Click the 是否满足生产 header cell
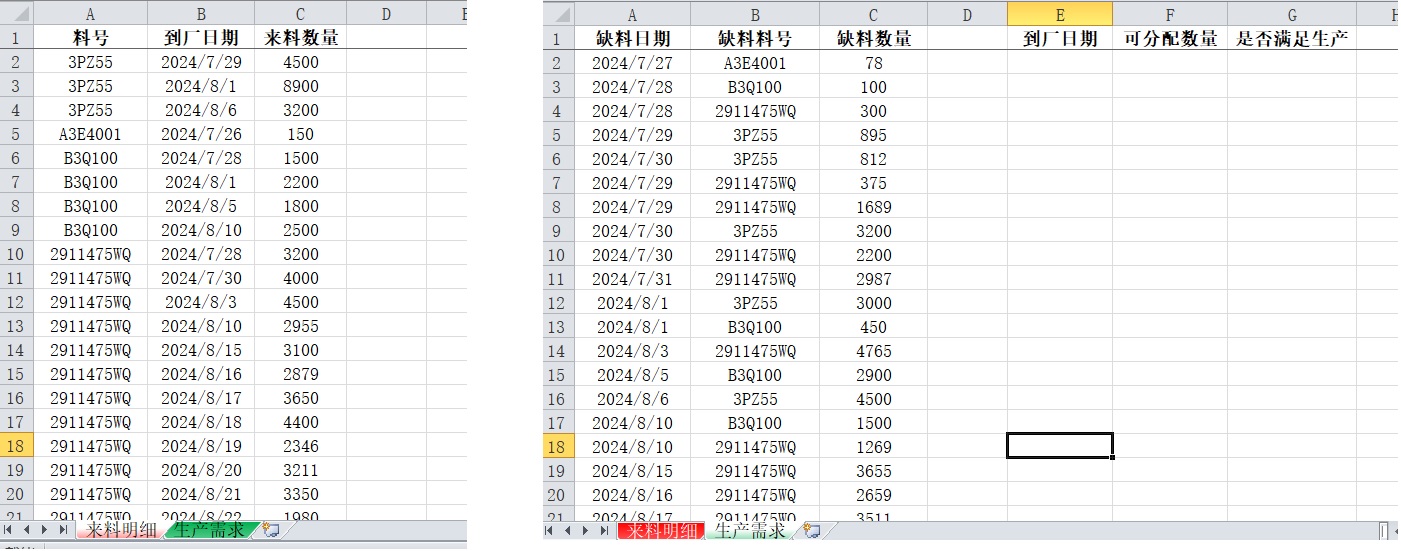The image size is (1401, 551). coord(1292,38)
